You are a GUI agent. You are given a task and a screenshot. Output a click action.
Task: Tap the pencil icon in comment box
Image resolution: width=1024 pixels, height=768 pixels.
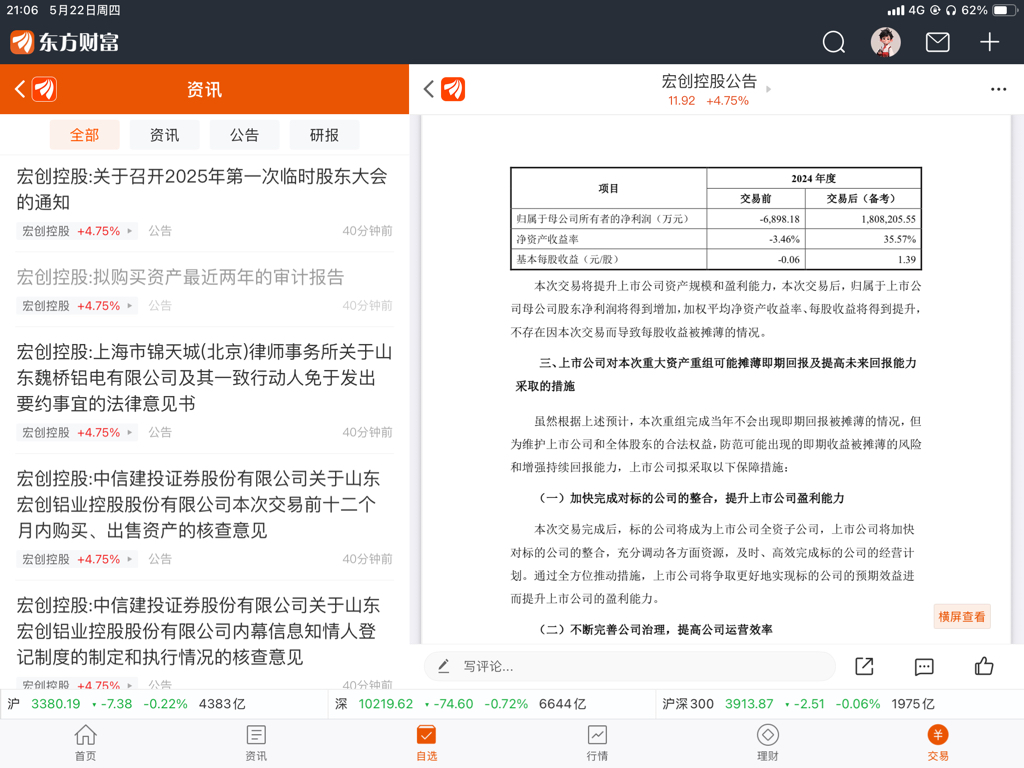(x=443, y=666)
